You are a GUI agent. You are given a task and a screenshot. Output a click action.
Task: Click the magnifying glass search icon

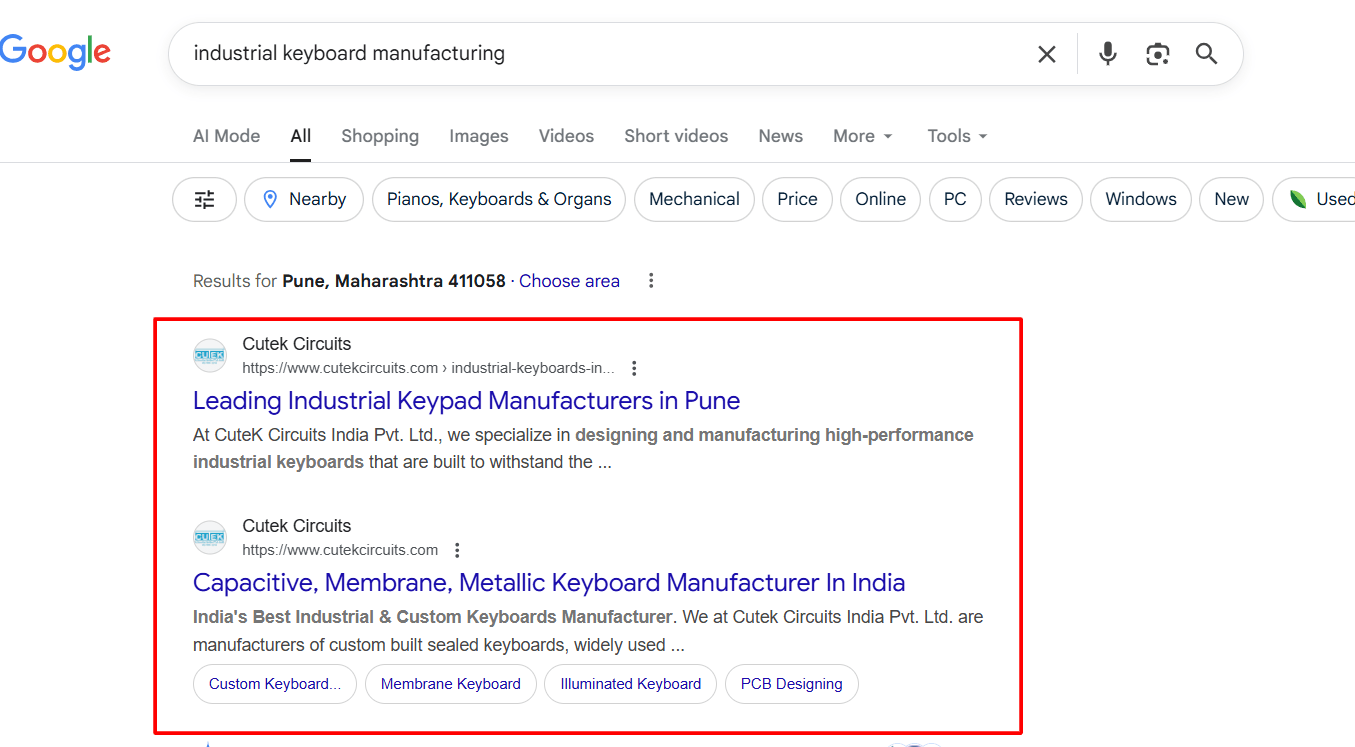click(x=1206, y=54)
